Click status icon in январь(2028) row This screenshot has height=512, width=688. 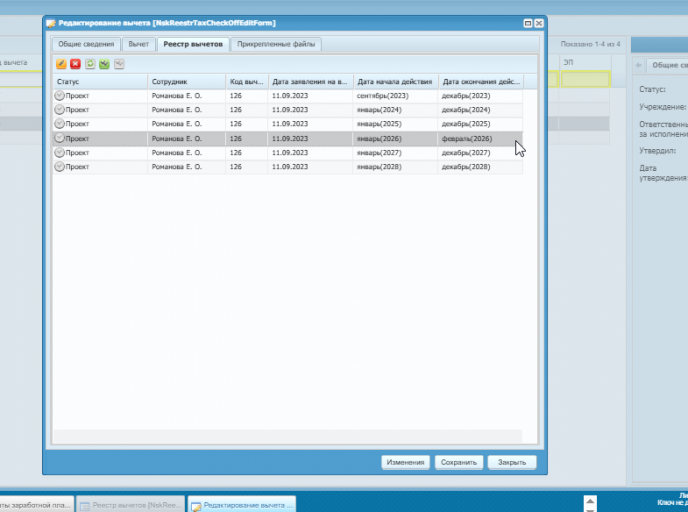(x=59, y=166)
